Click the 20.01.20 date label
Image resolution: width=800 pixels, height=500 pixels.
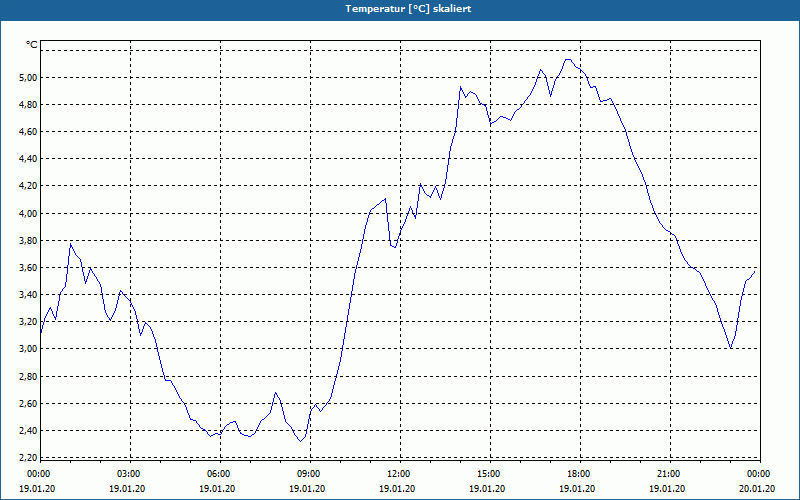click(x=757, y=489)
